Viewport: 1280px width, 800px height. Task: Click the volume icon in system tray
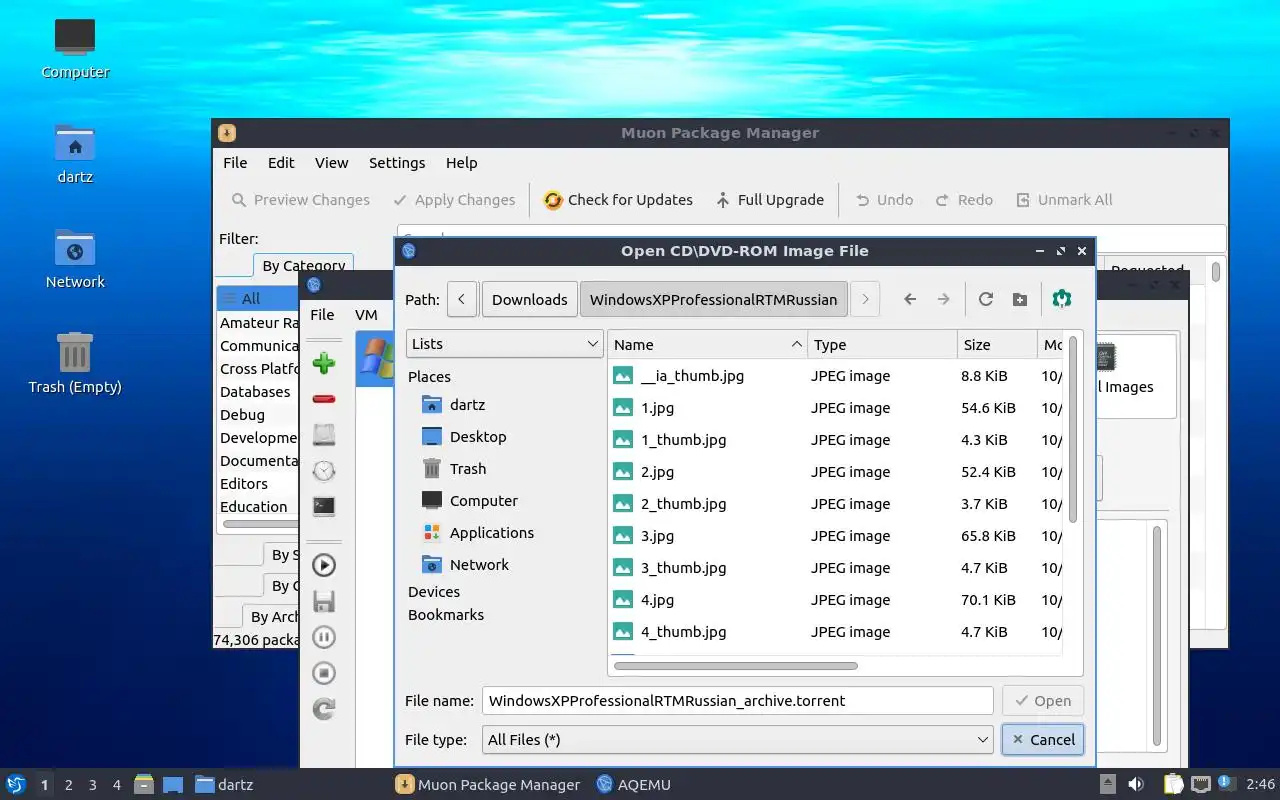[x=1136, y=784]
